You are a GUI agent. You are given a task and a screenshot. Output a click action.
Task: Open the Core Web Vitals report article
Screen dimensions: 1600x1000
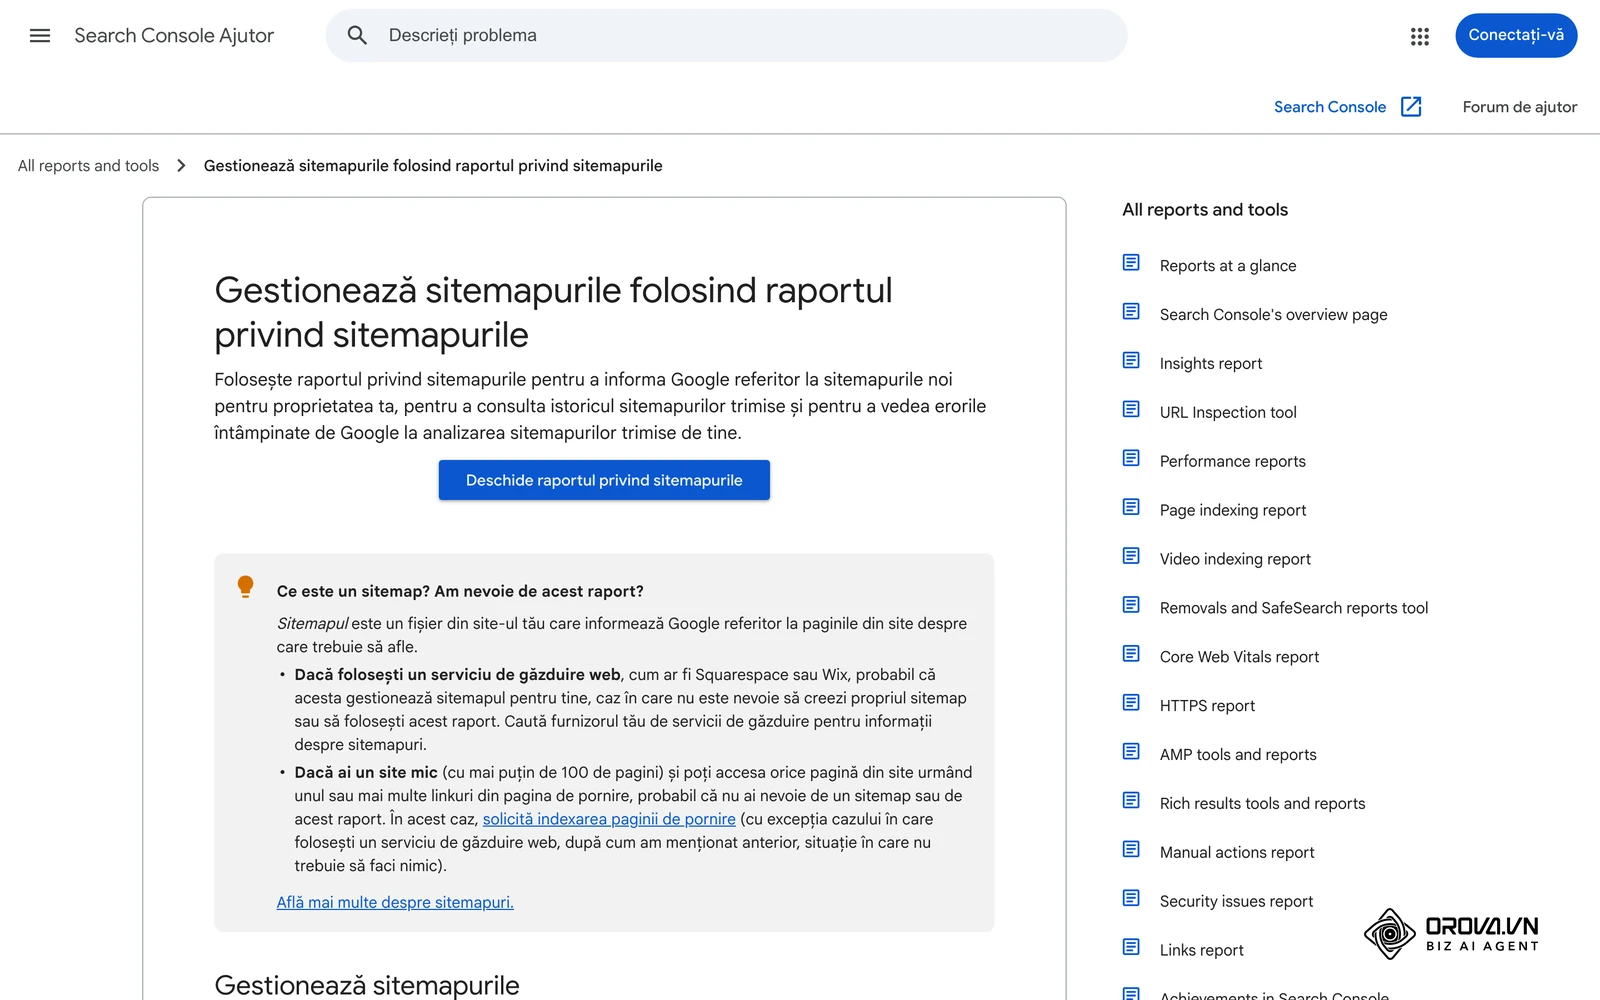(1239, 657)
